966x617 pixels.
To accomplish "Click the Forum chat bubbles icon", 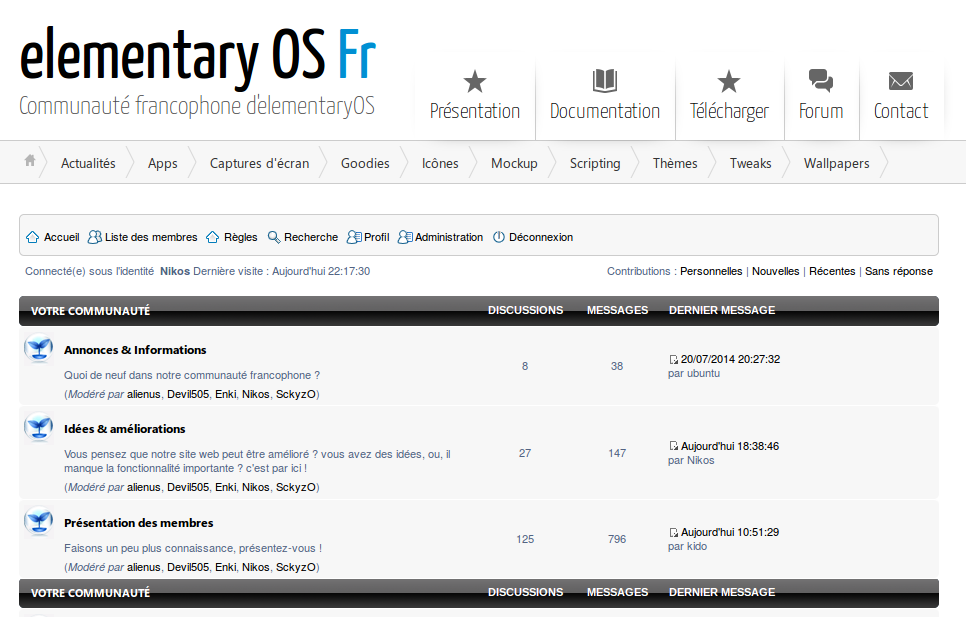I will [821, 81].
